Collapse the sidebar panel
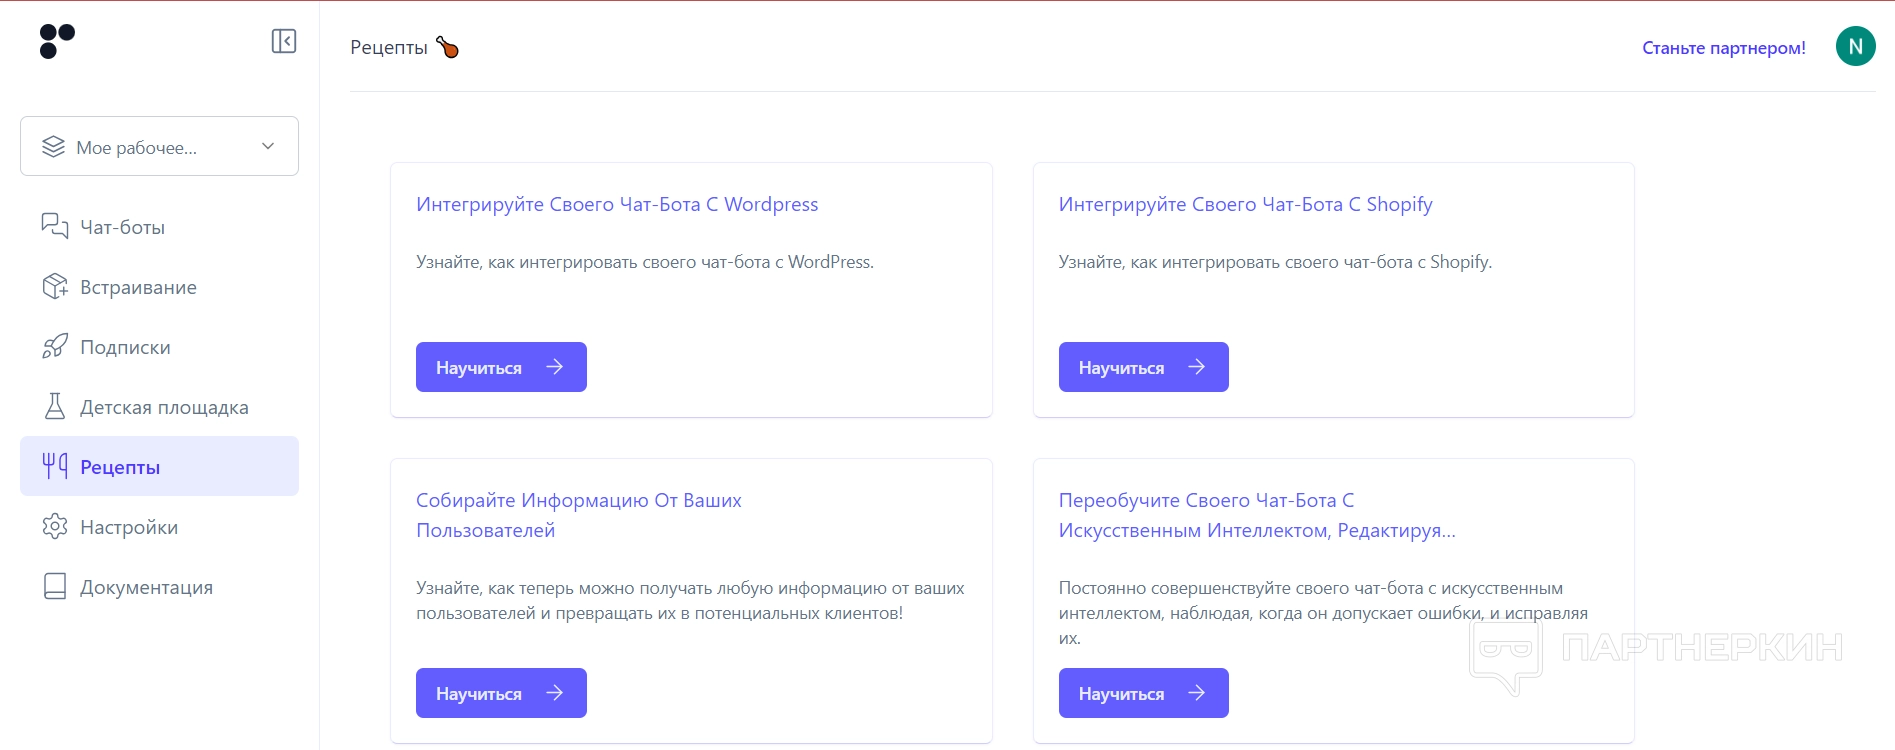Viewport: 1895px width, 750px height. point(284,41)
